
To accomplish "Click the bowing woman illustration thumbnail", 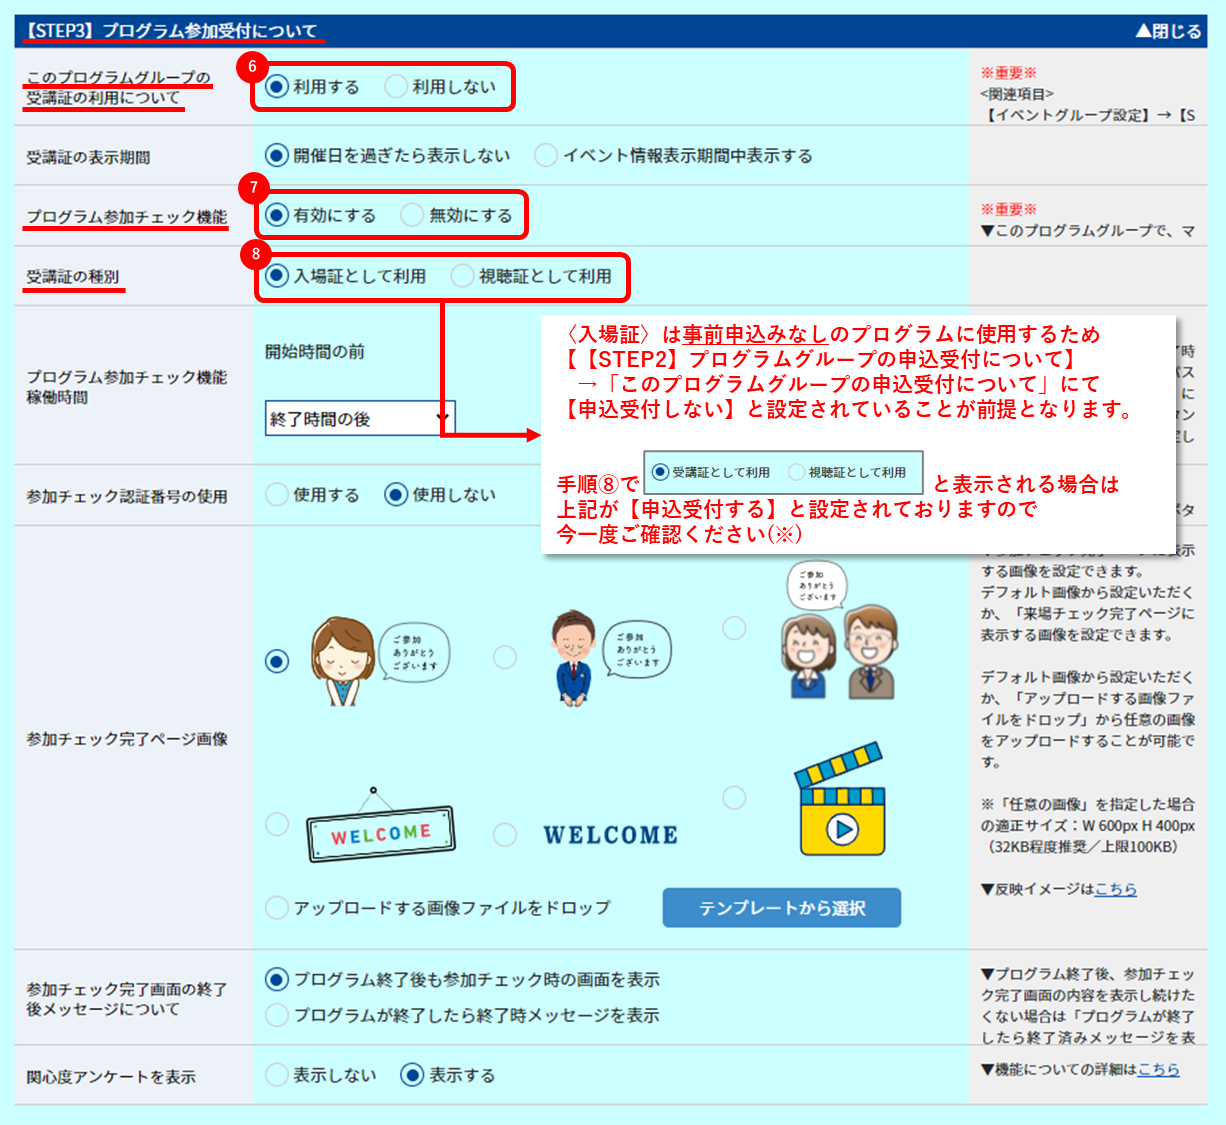I will [x=380, y=660].
